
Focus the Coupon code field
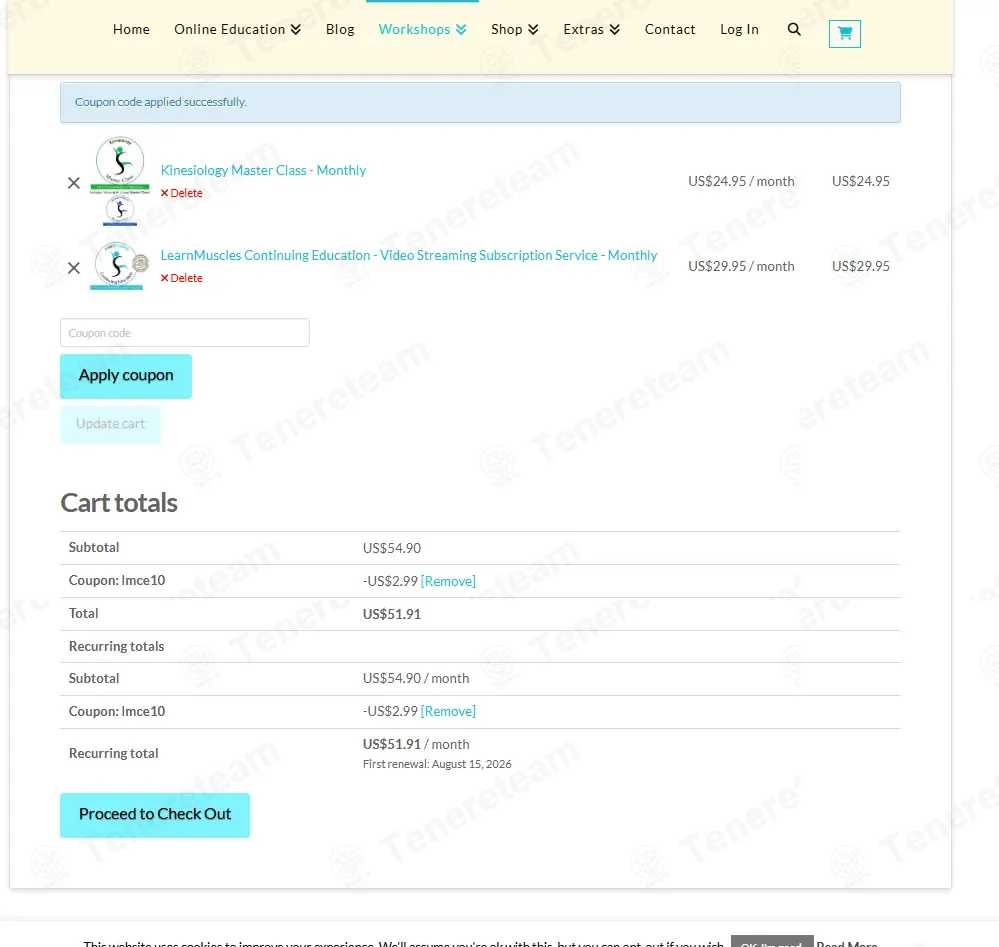185,333
